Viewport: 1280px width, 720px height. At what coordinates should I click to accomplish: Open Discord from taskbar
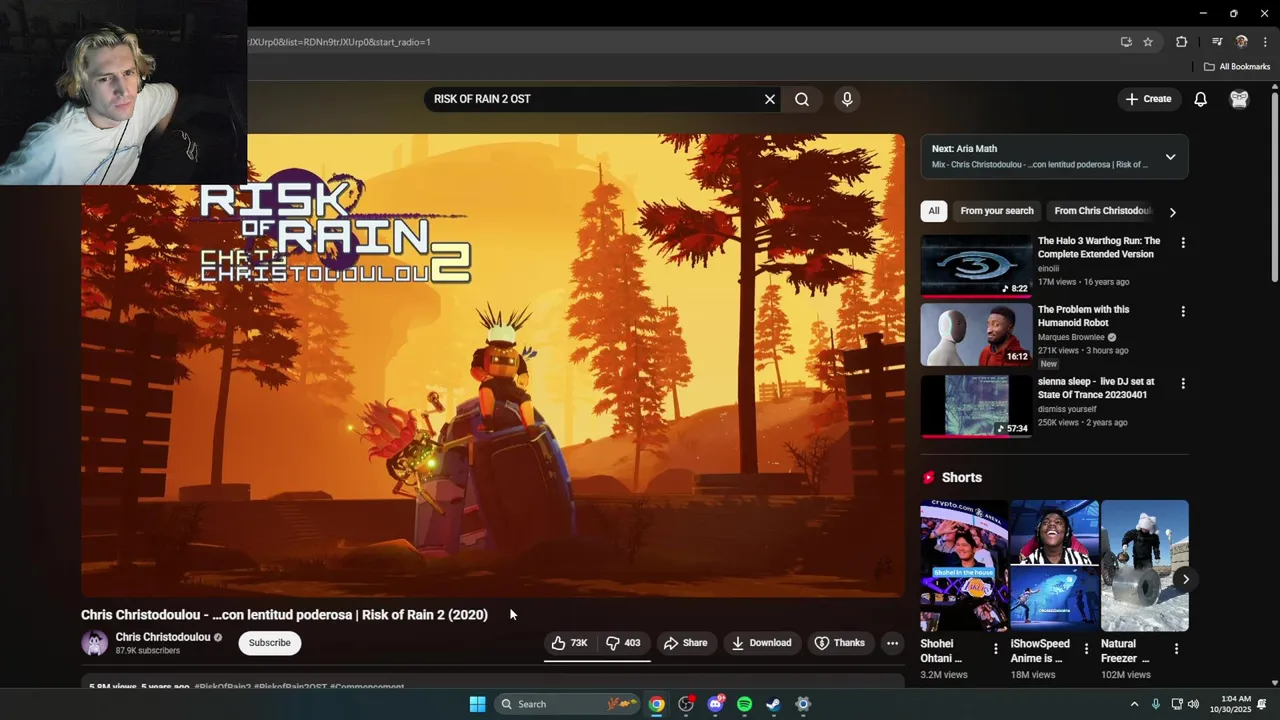pyautogui.click(x=715, y=704)
